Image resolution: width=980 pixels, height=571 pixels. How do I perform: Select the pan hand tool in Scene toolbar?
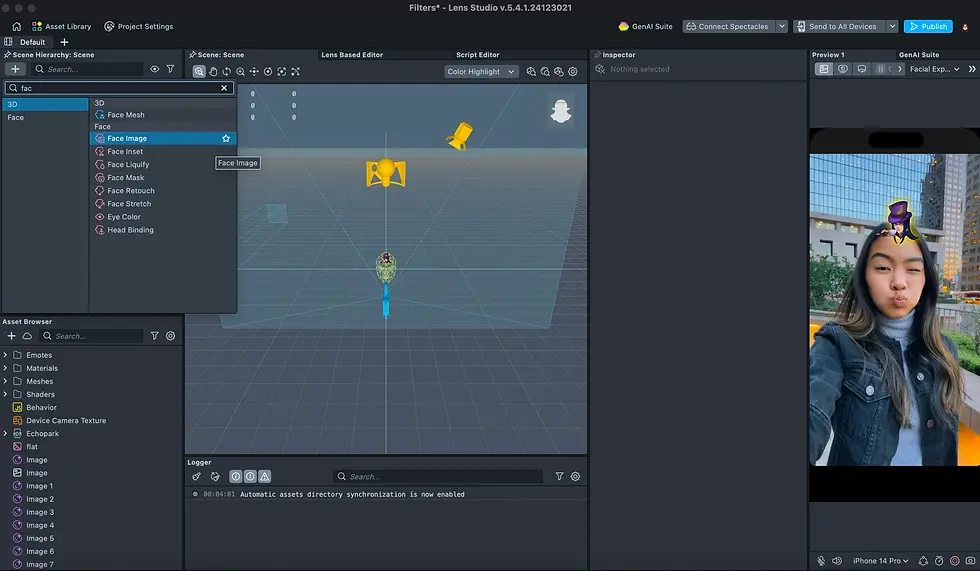pos(213,71)
